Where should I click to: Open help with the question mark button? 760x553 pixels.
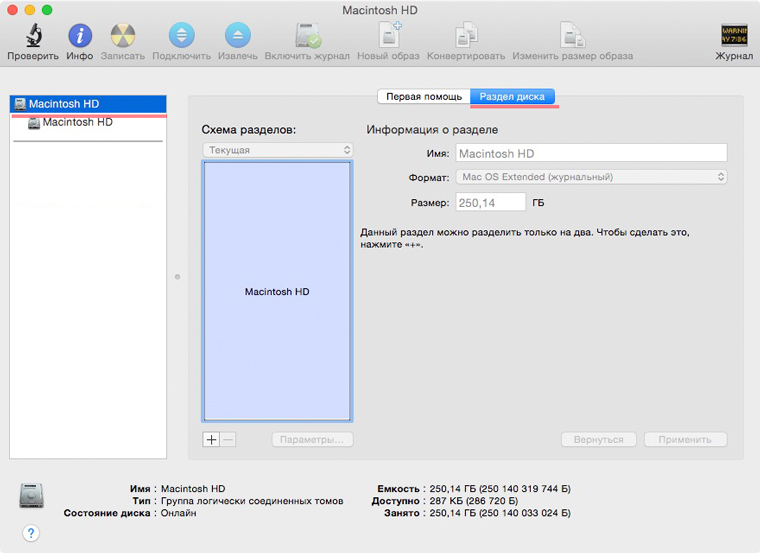[x=31, y=533]
